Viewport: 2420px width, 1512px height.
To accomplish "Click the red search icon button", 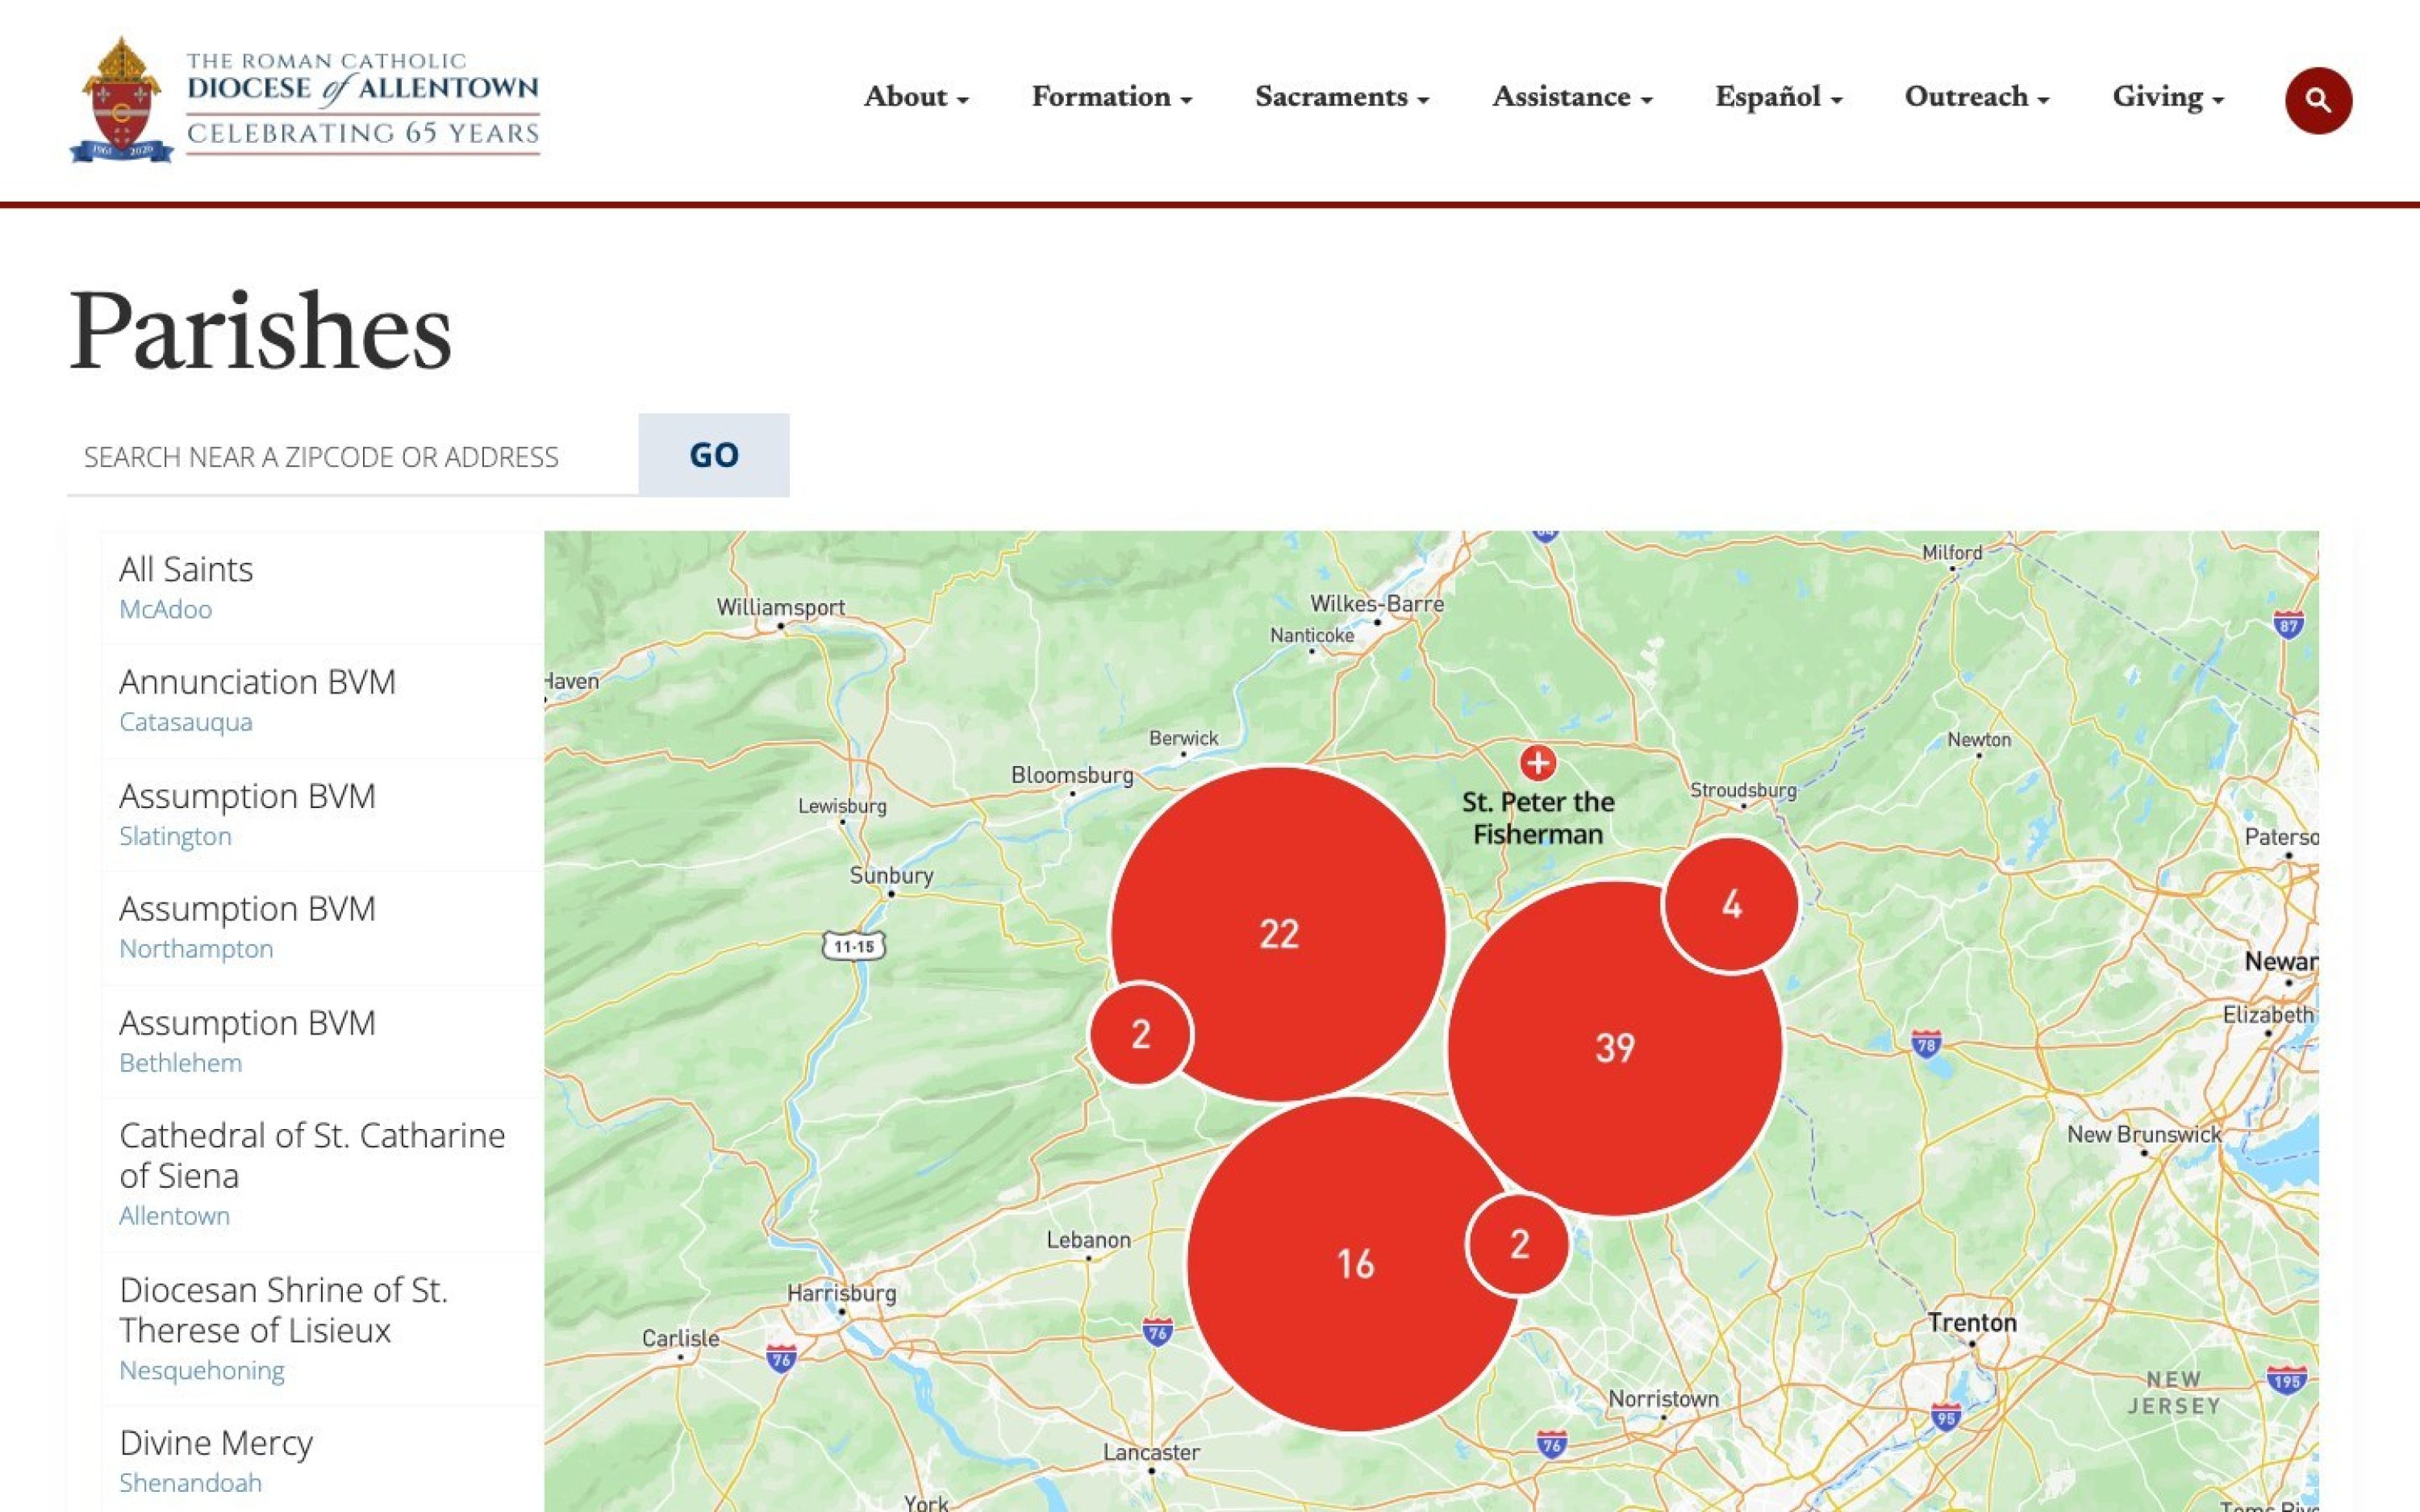I will pyautogui.click(x=2318, y=100).
